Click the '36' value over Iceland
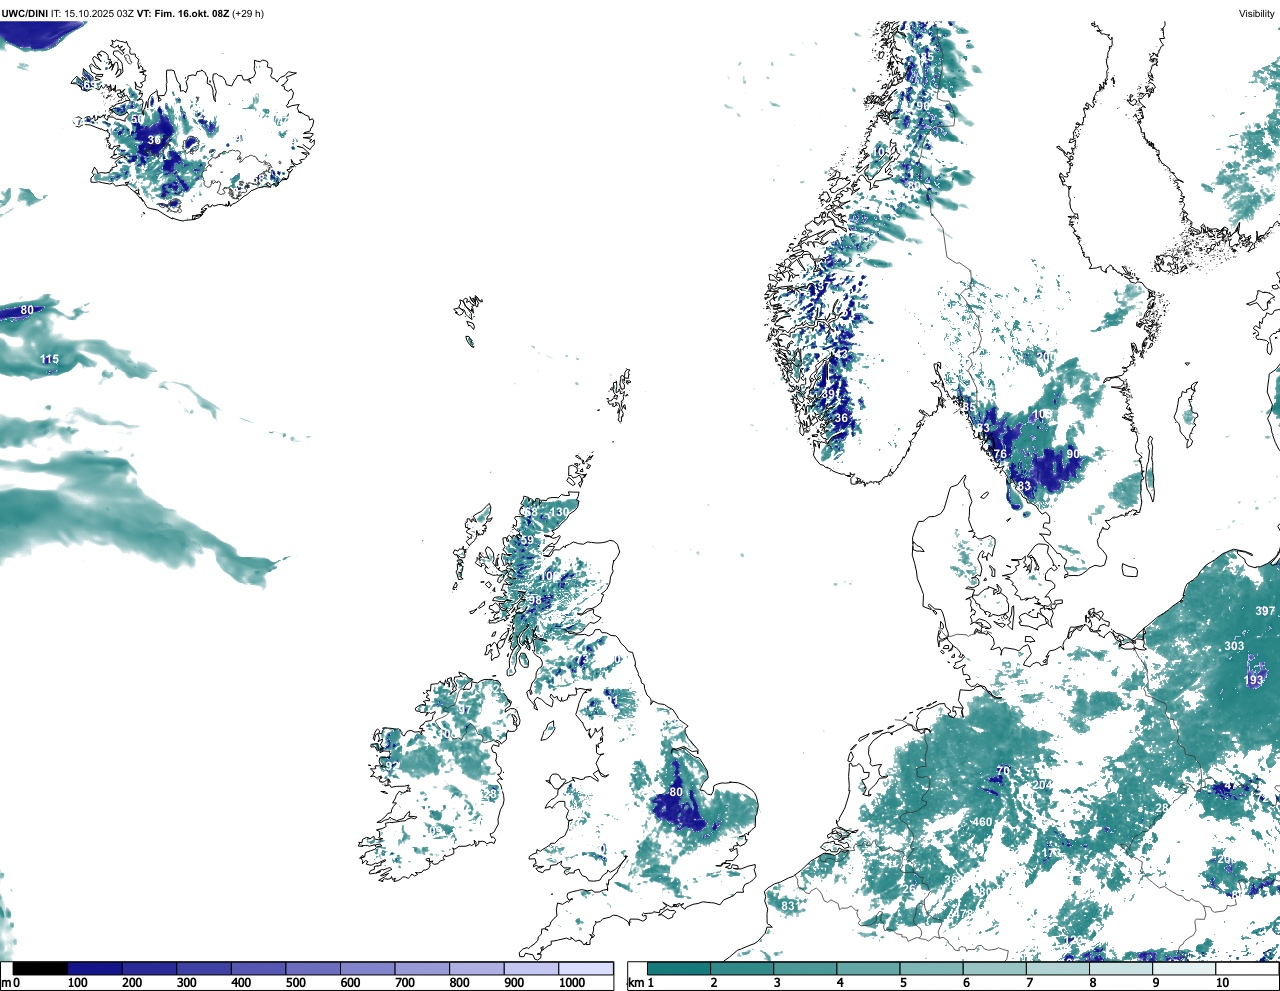This screenshot has height=991, width=1280. coord(154,140)
